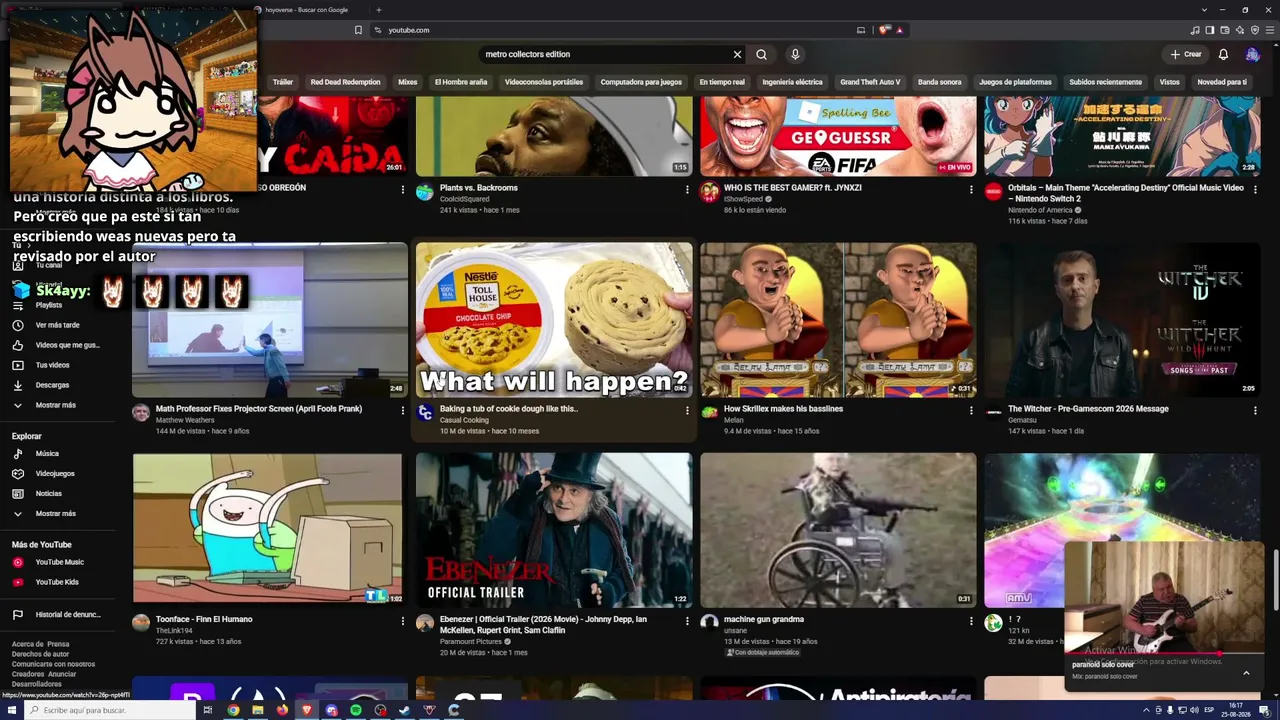Open options menu for Plants vs. Backrooms
The width and height of the screenshot is (1280, 720).
pyautogui.click(x=687, y=189)
